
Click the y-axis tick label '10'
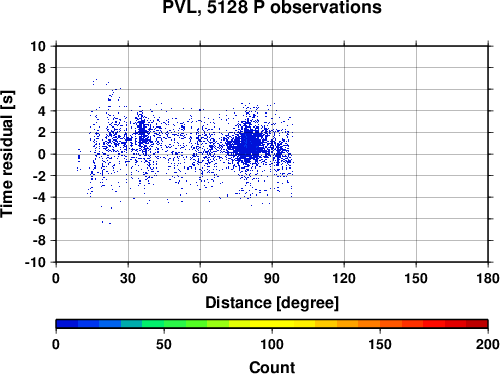(38, 46)
